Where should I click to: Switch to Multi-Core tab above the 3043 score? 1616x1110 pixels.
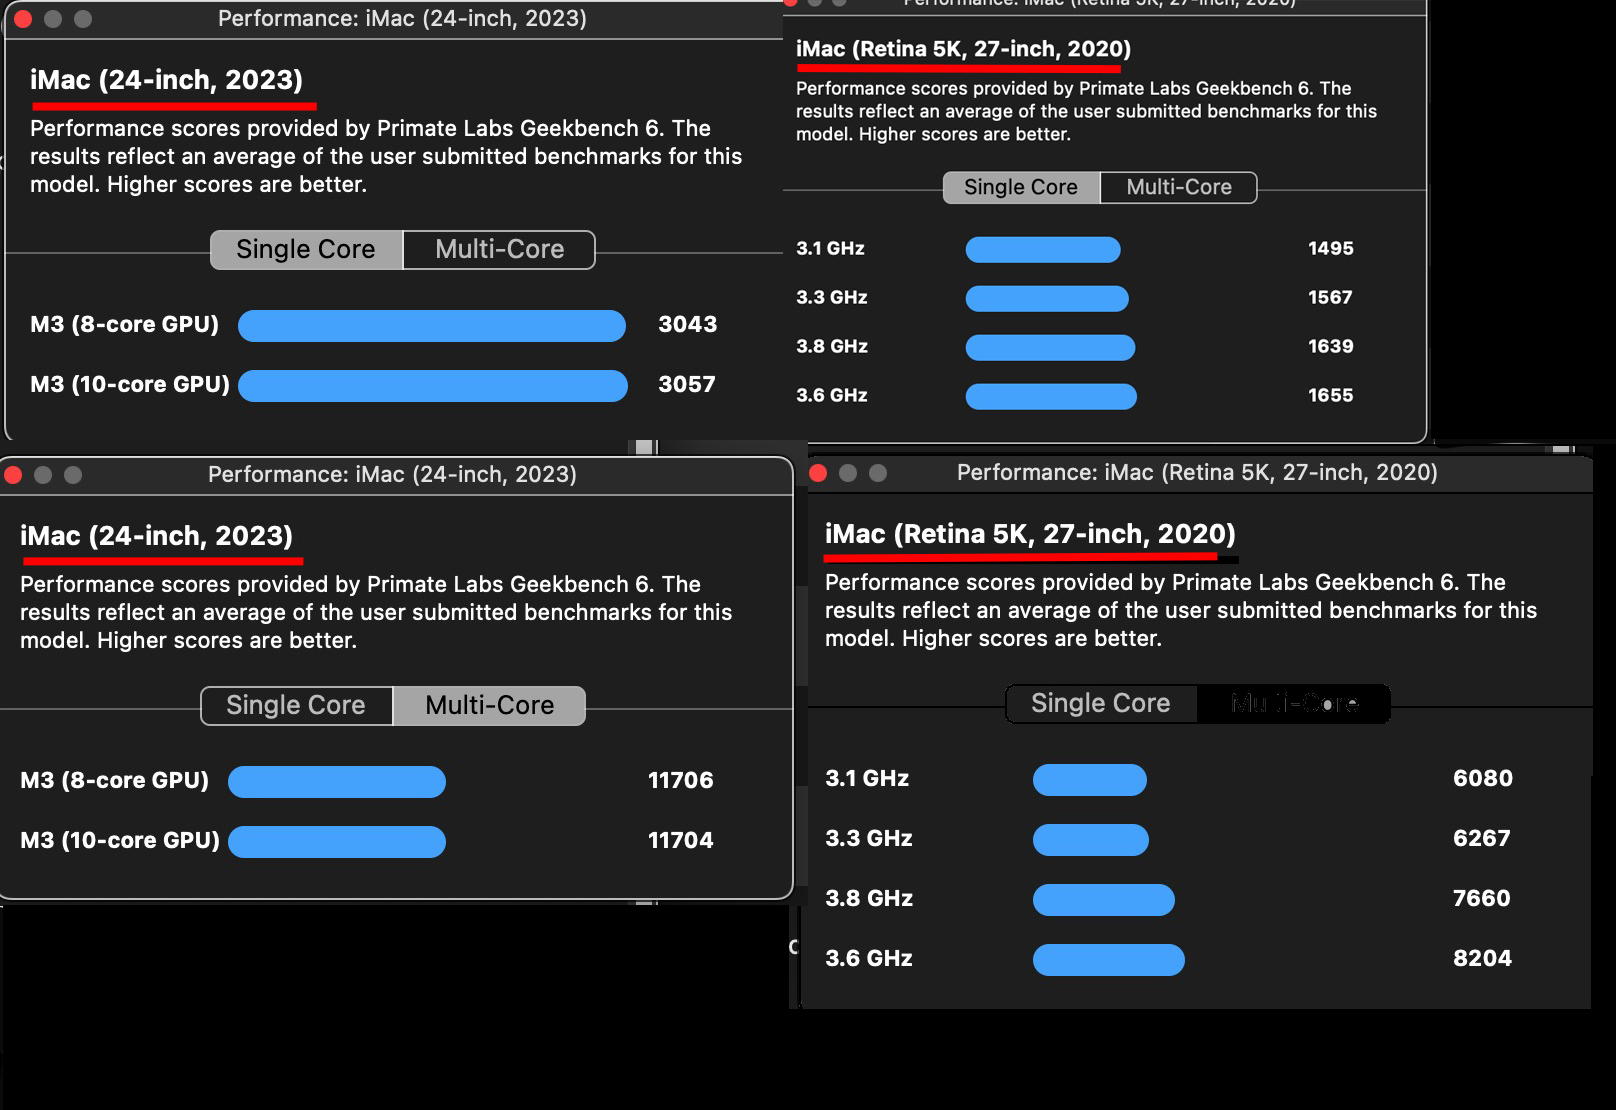click(x=499, y=250)
